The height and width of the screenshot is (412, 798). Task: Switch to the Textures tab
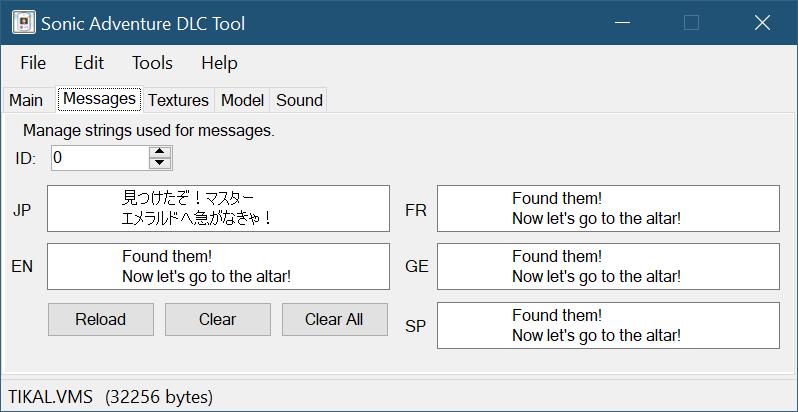tap(178, 100)
